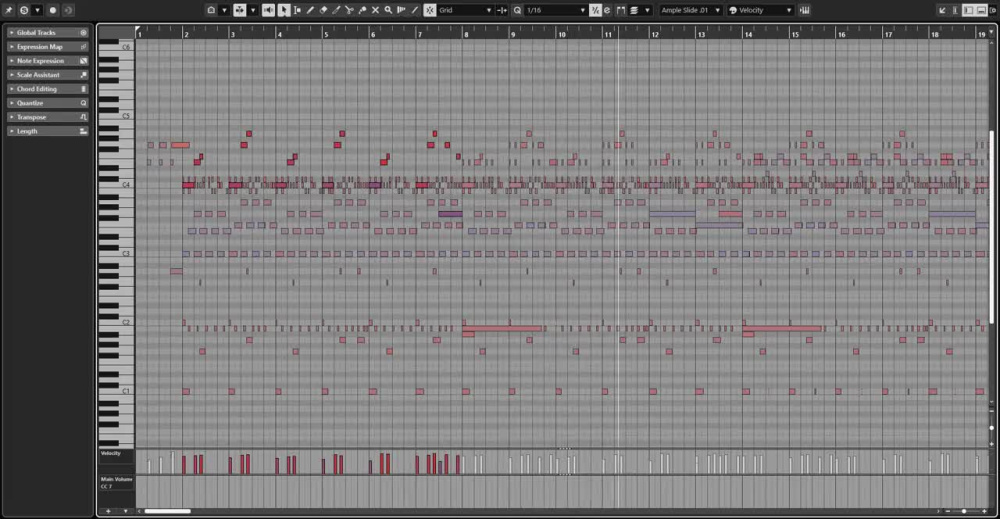
Task: Add a controller lane with the + button
Action: point(108,511)
